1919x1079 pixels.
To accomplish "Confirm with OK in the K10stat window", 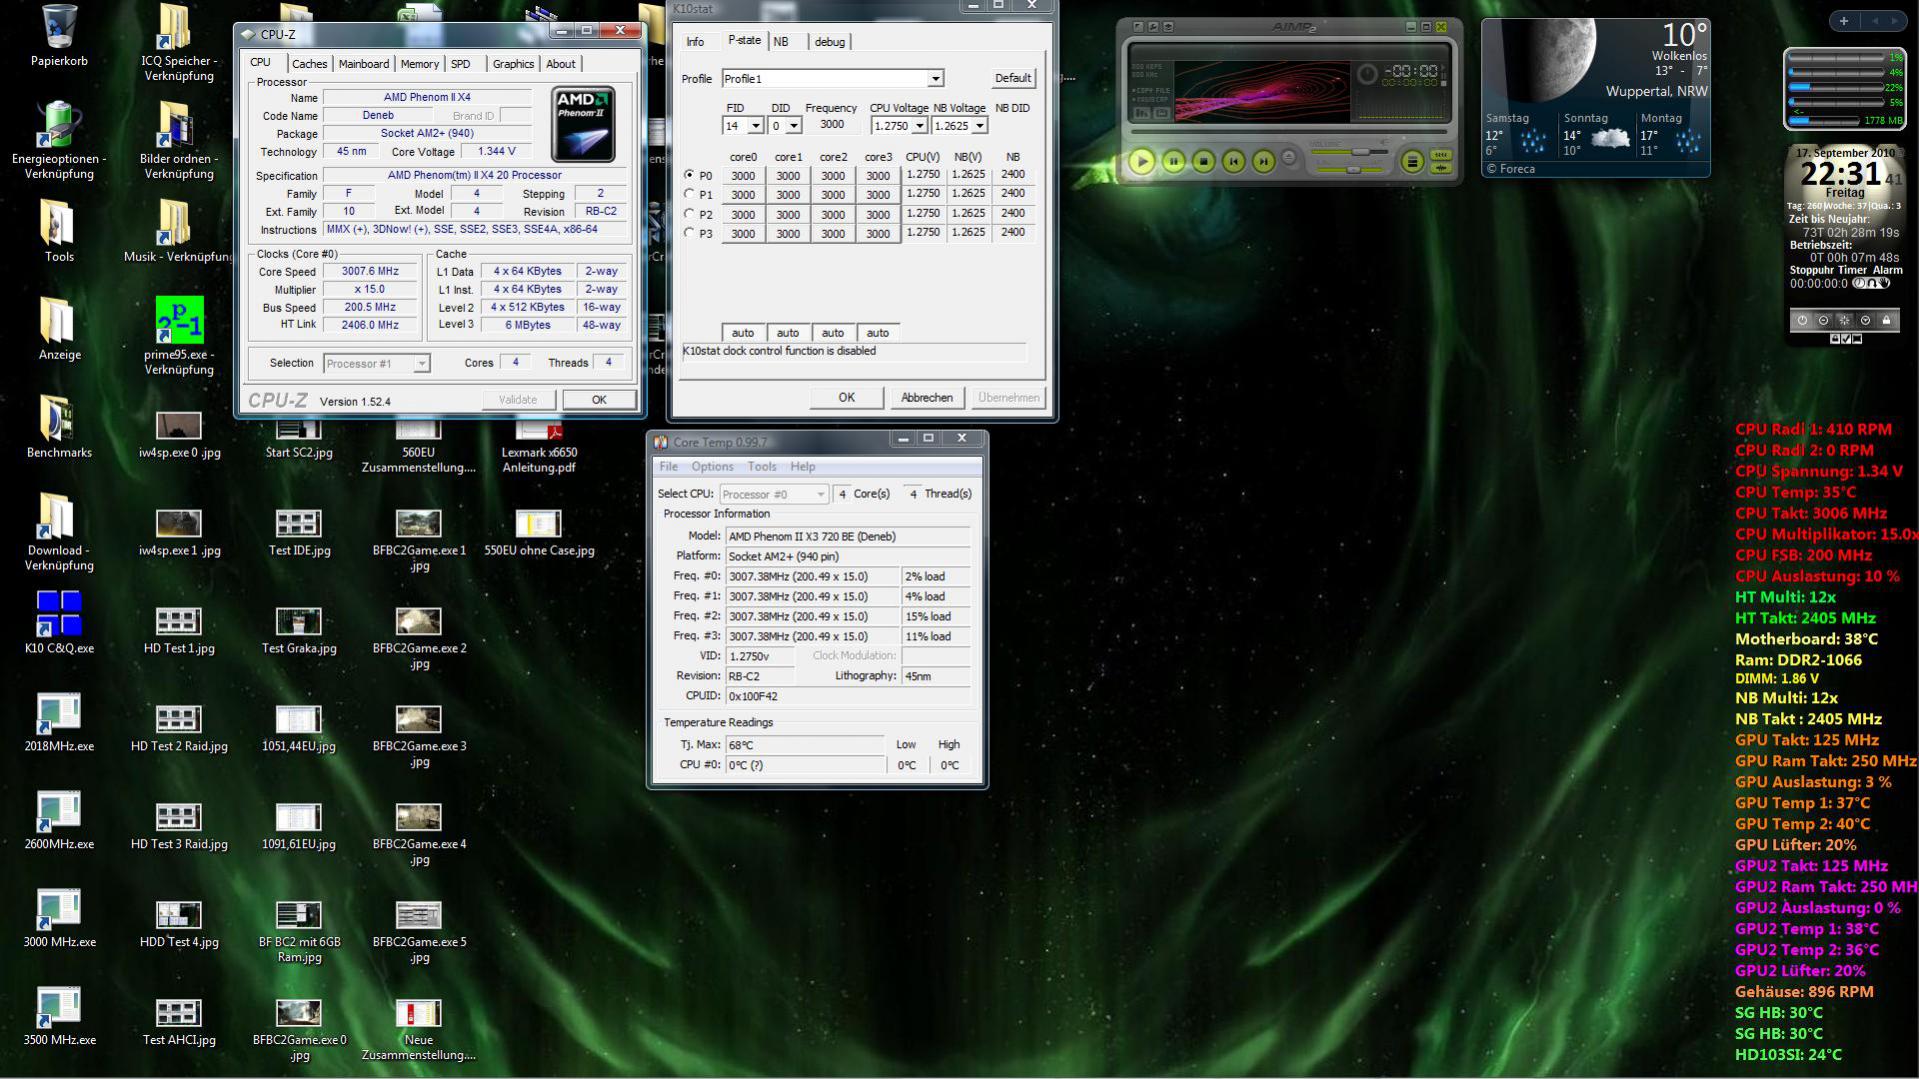I will 847,398.
